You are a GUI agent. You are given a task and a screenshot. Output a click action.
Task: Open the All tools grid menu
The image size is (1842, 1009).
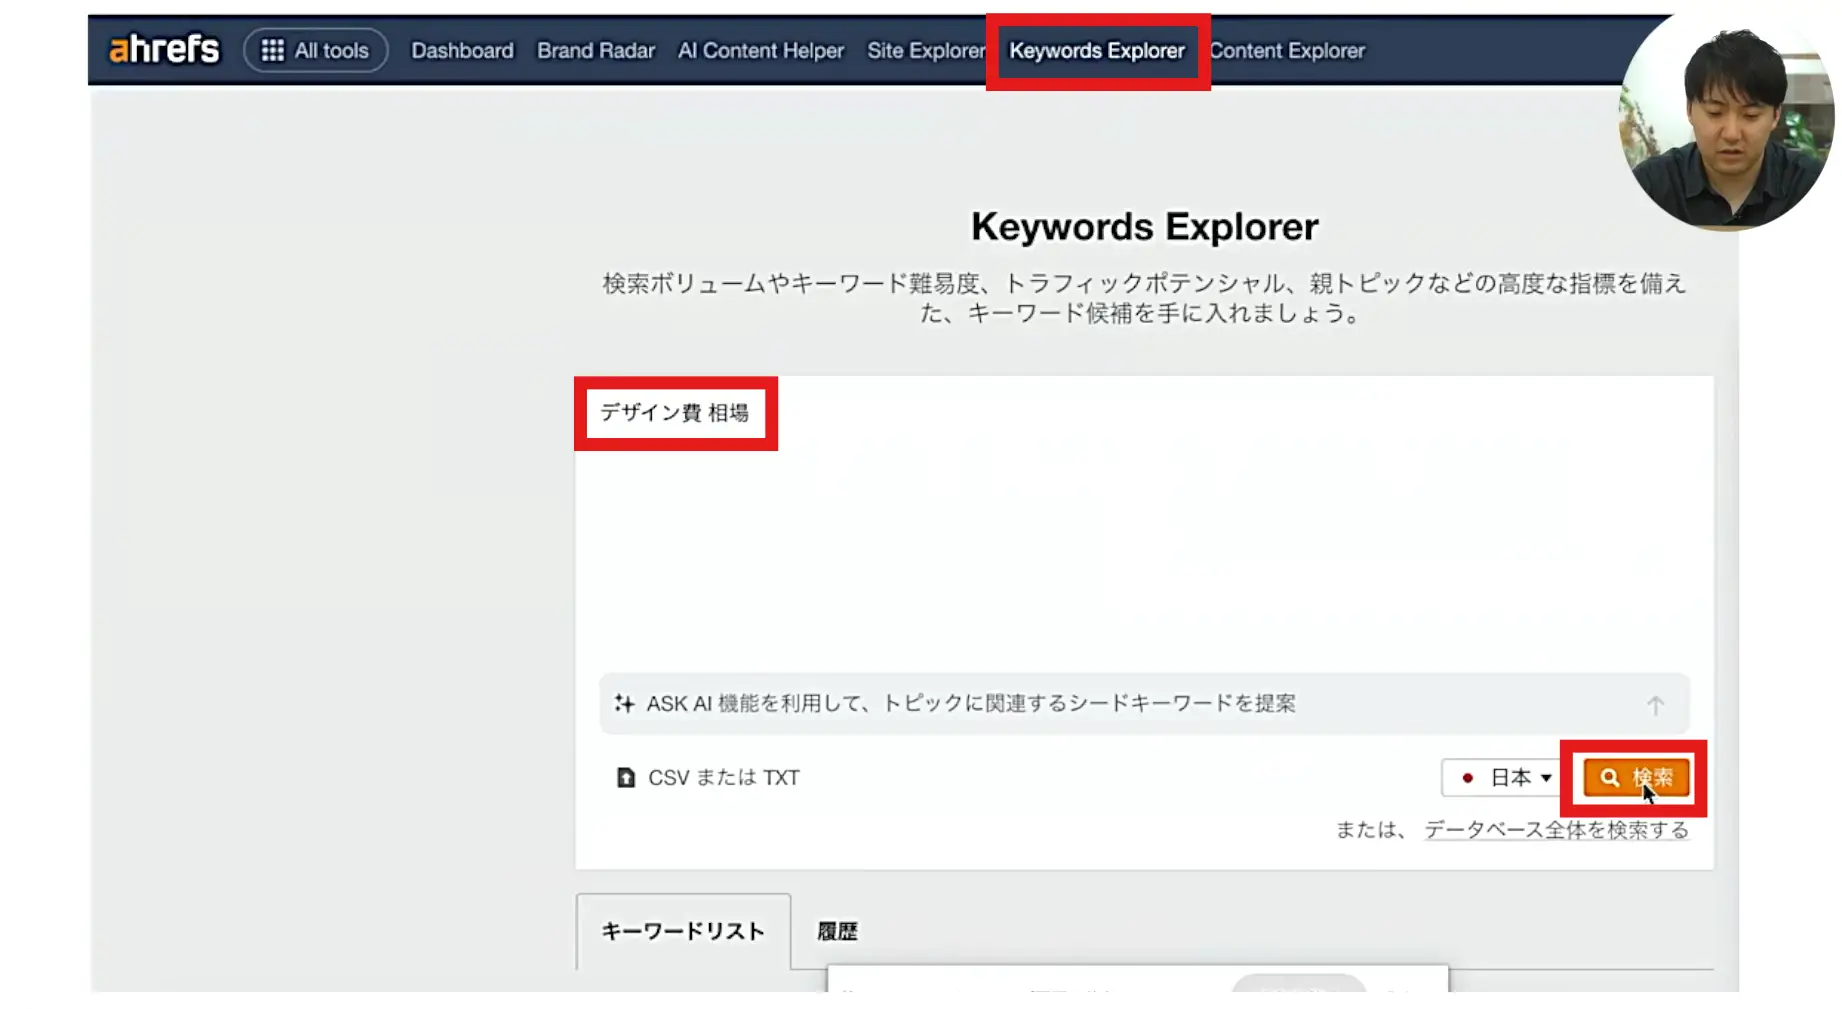[x=315, y=50]
